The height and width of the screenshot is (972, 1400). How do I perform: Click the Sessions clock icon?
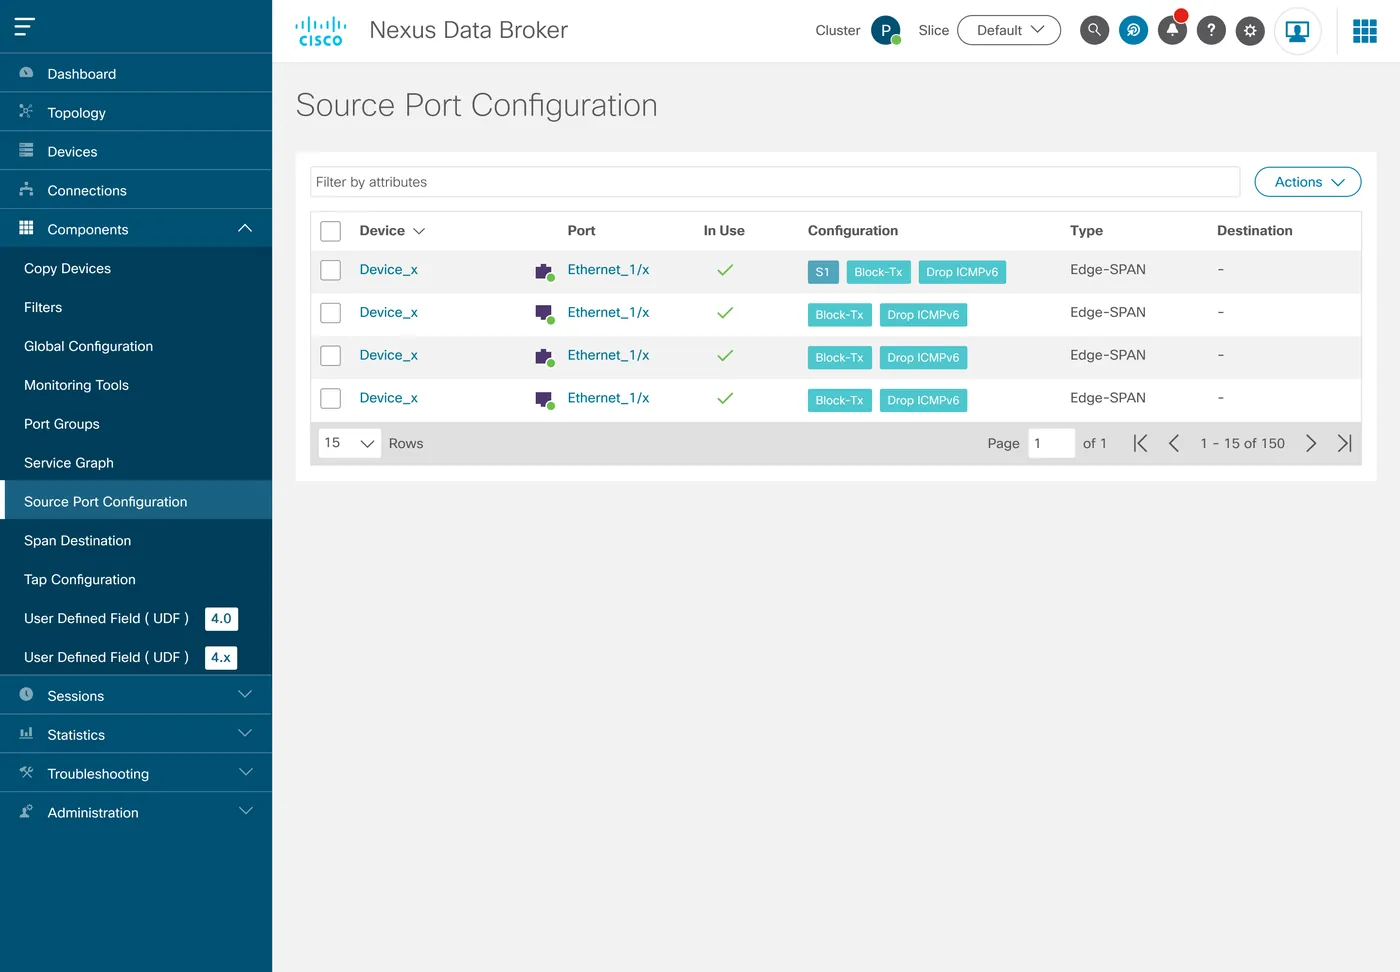pyautogui.click(x=26, y=695)
